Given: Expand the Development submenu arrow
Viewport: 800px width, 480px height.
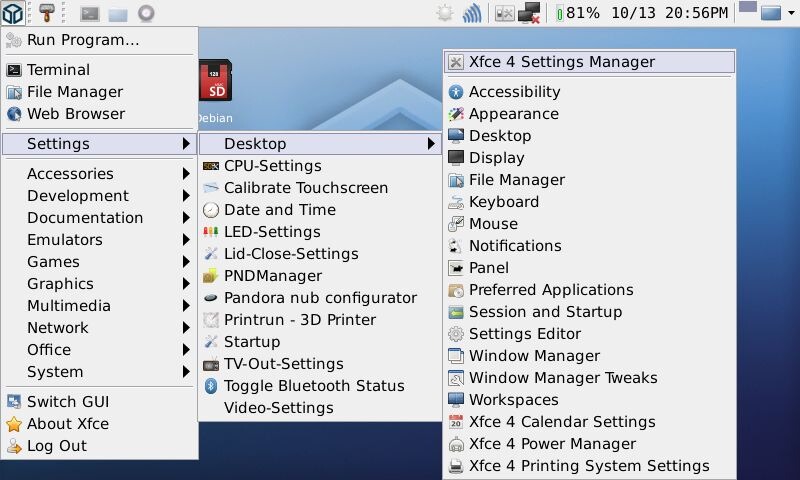Looking at the screenshot, I should pos(186,196).
